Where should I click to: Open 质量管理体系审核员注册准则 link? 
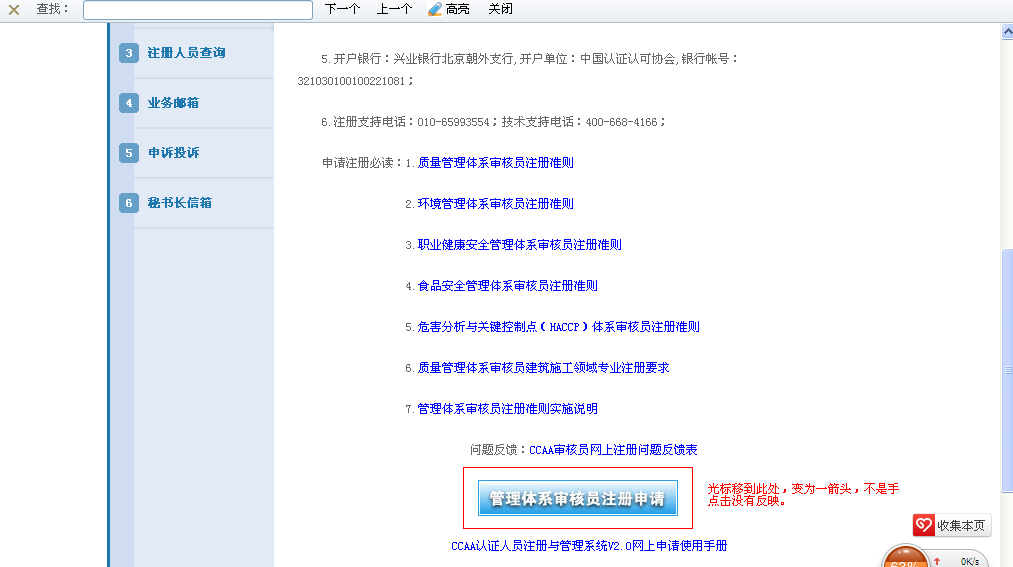click(x=496, y=163)
